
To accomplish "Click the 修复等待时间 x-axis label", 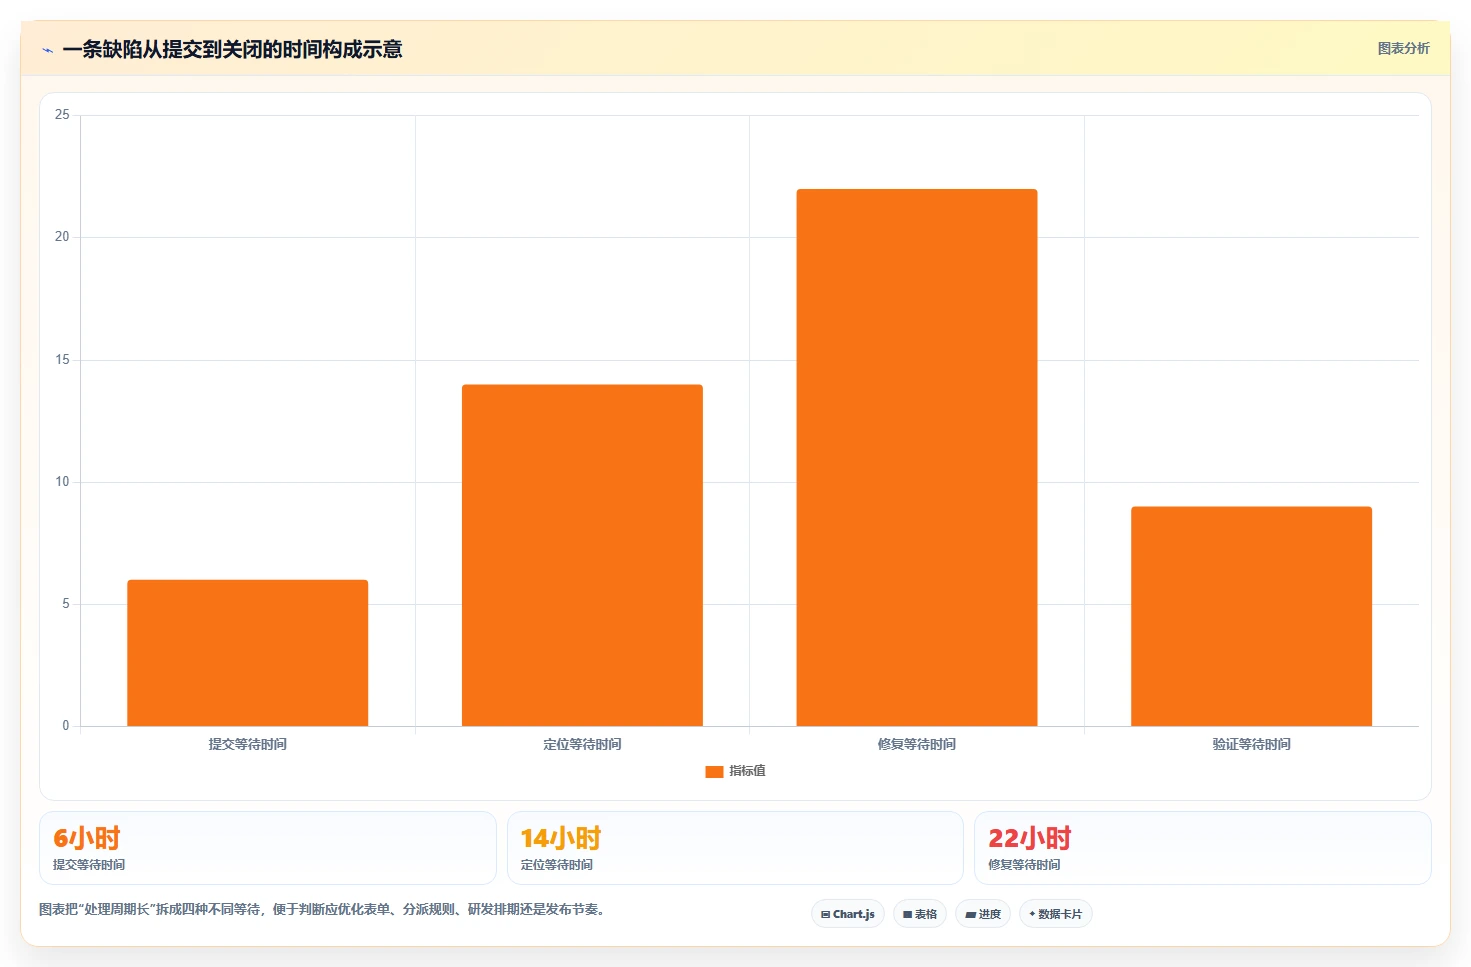I will pyautogui.click(x=917, y=744).
